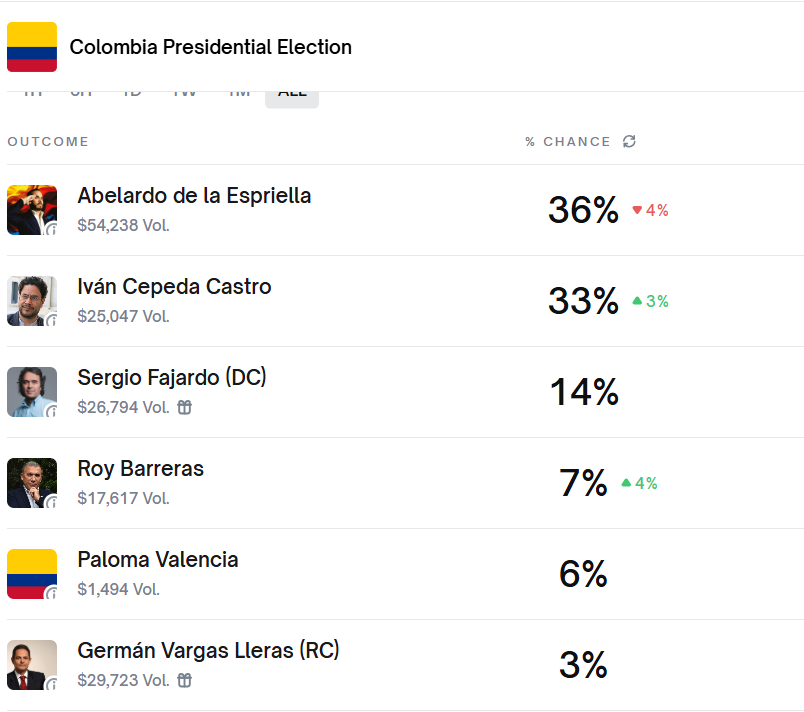Click gift icon beside Germán Vargas Lleras volume
804x712 pixels.
pos(184,680)
